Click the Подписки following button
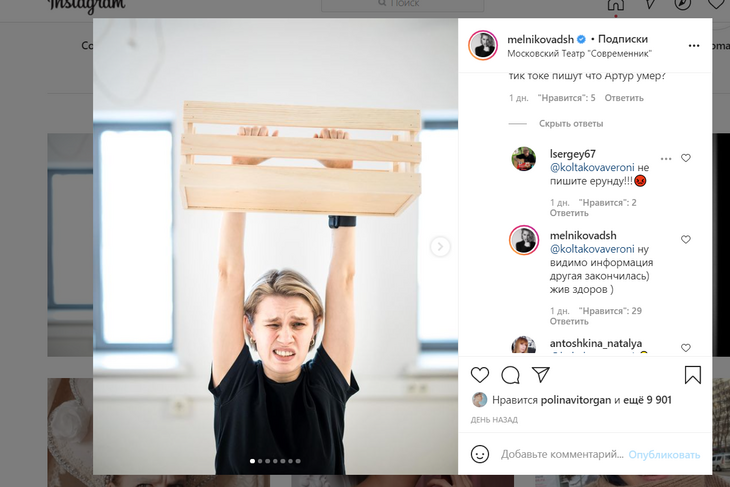 coord(622,39)
